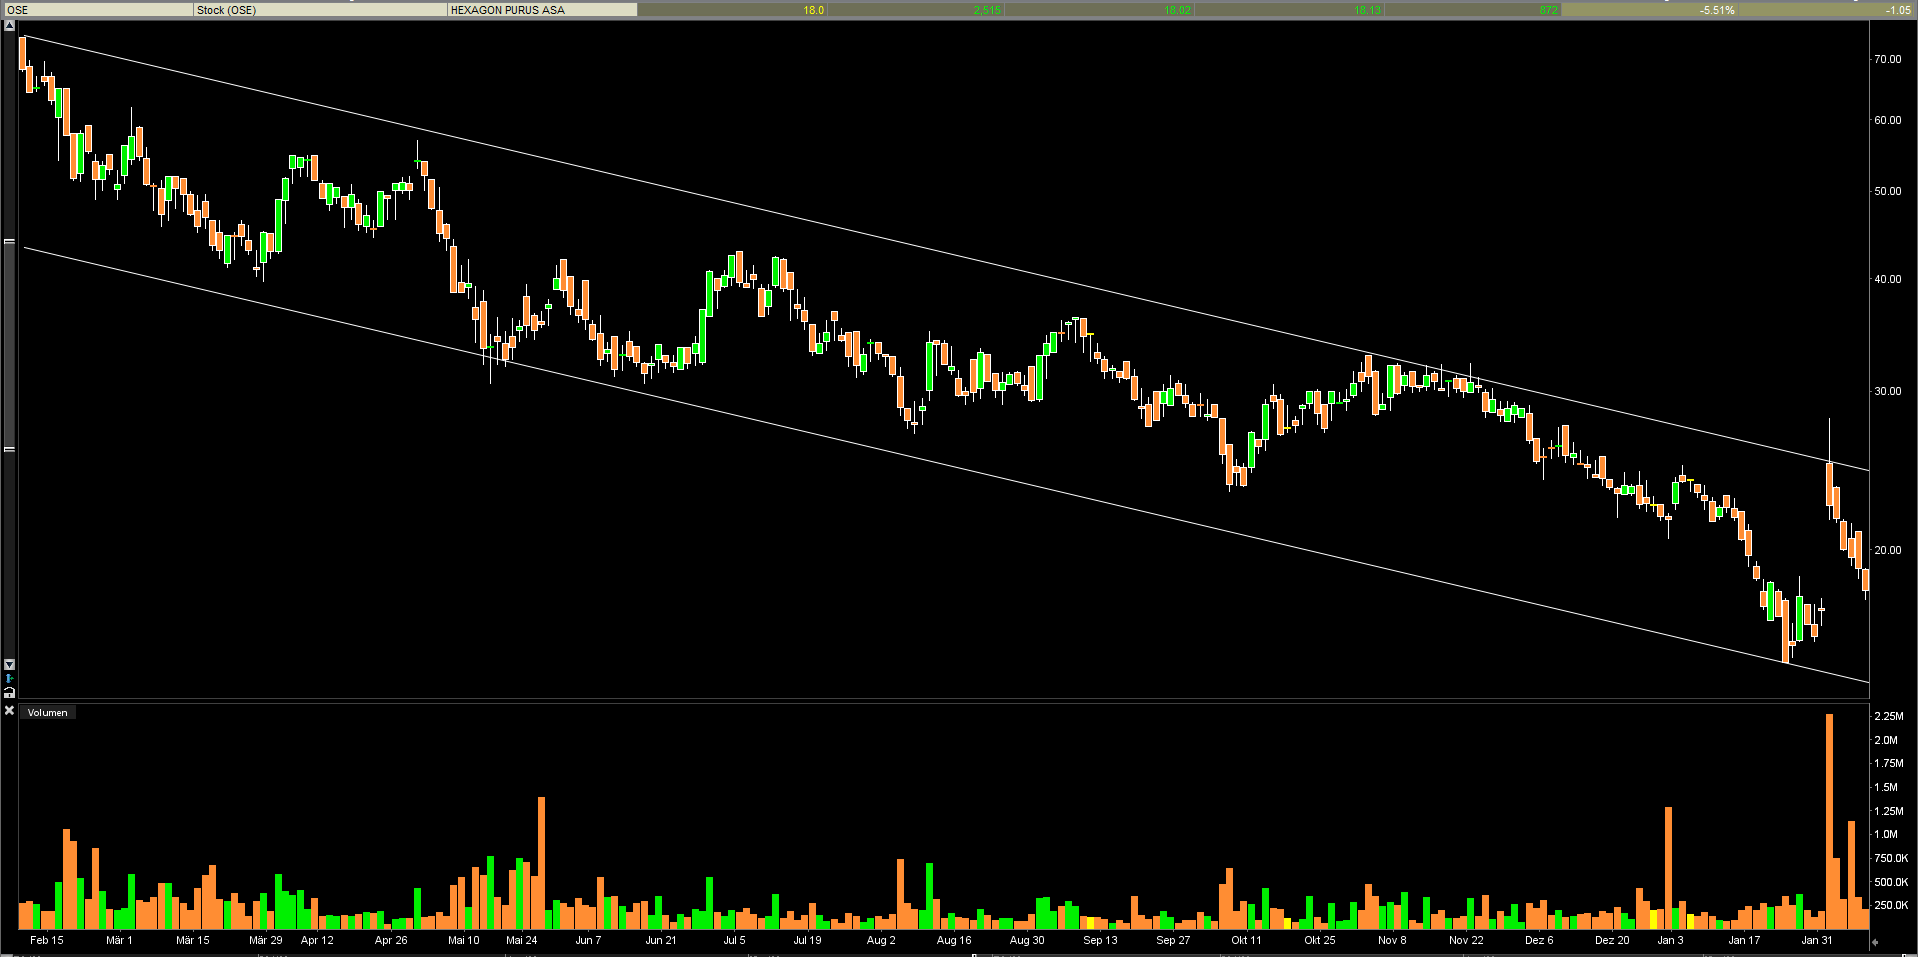This screenshot has height=957, width=1918.
Task: Click the 18.13 ask price cell
Action: (x=1290, y=10)
